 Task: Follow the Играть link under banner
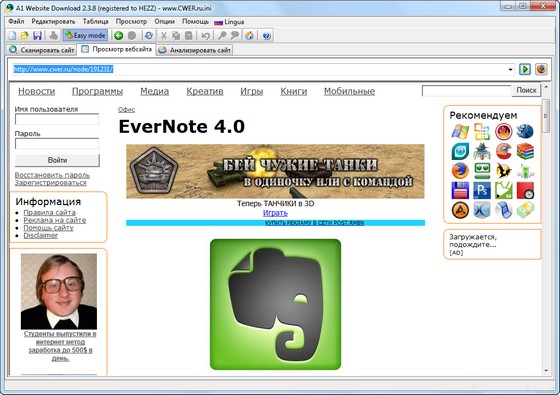click(x=275, y=213)
